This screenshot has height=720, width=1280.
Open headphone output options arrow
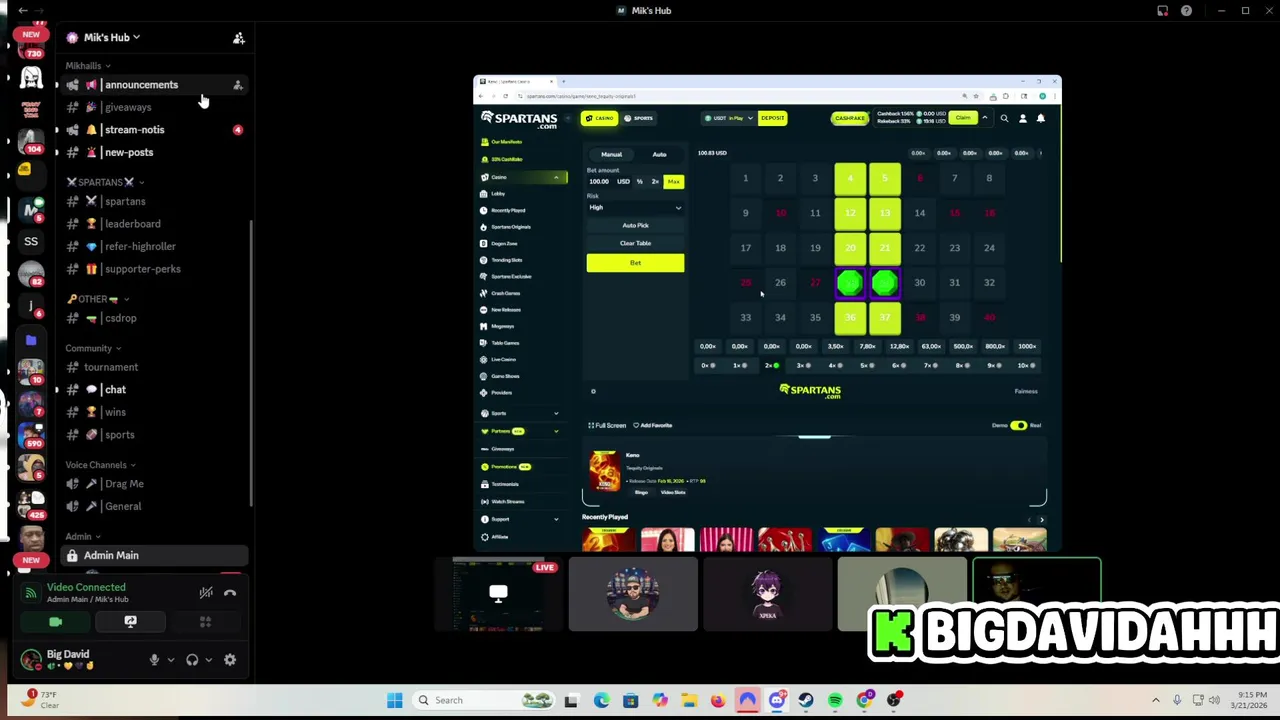tap(208, 660)
